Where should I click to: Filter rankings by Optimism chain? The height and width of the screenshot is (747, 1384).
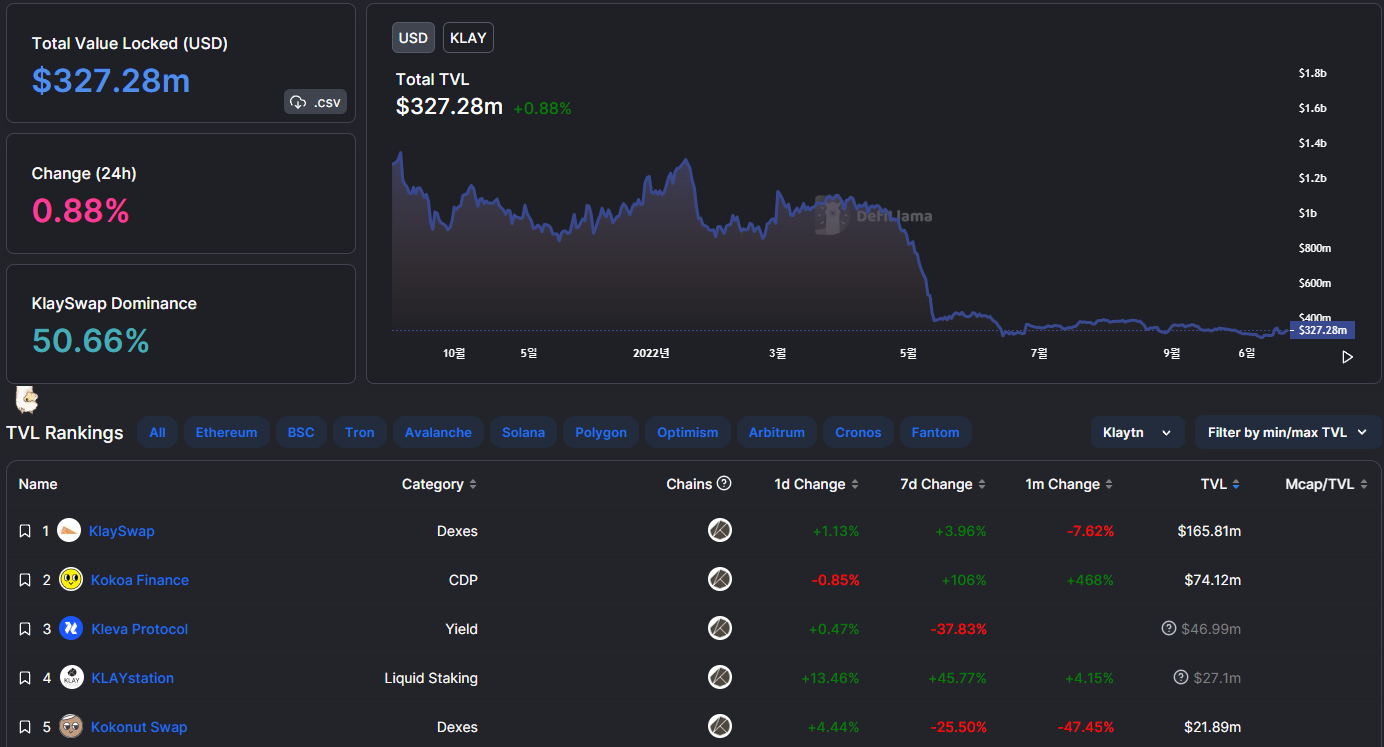click(x=688, y=433)
